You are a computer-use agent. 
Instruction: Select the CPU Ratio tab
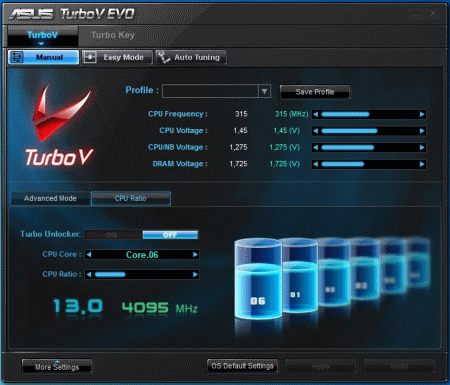tap(131, 198)
